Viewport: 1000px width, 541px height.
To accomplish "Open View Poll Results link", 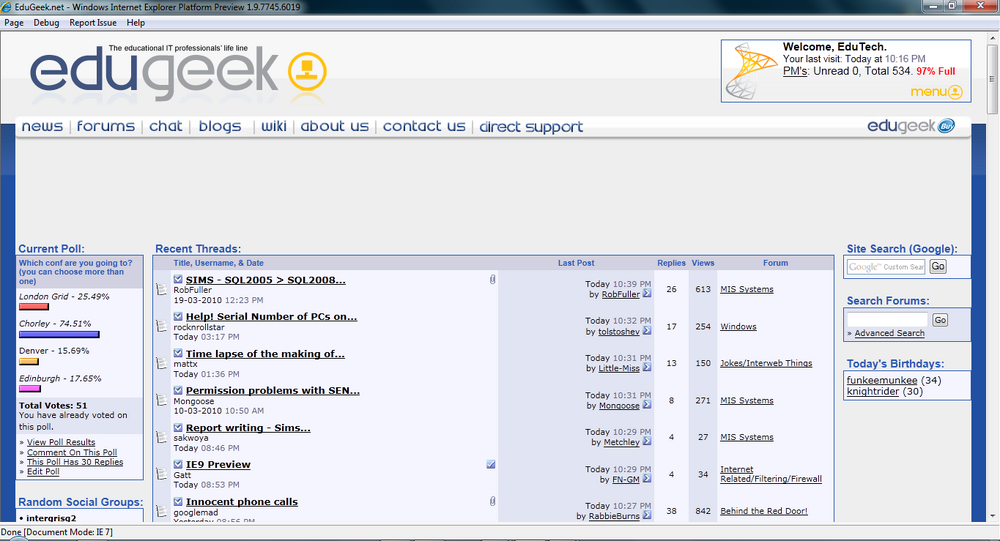I will click(61, 442).
